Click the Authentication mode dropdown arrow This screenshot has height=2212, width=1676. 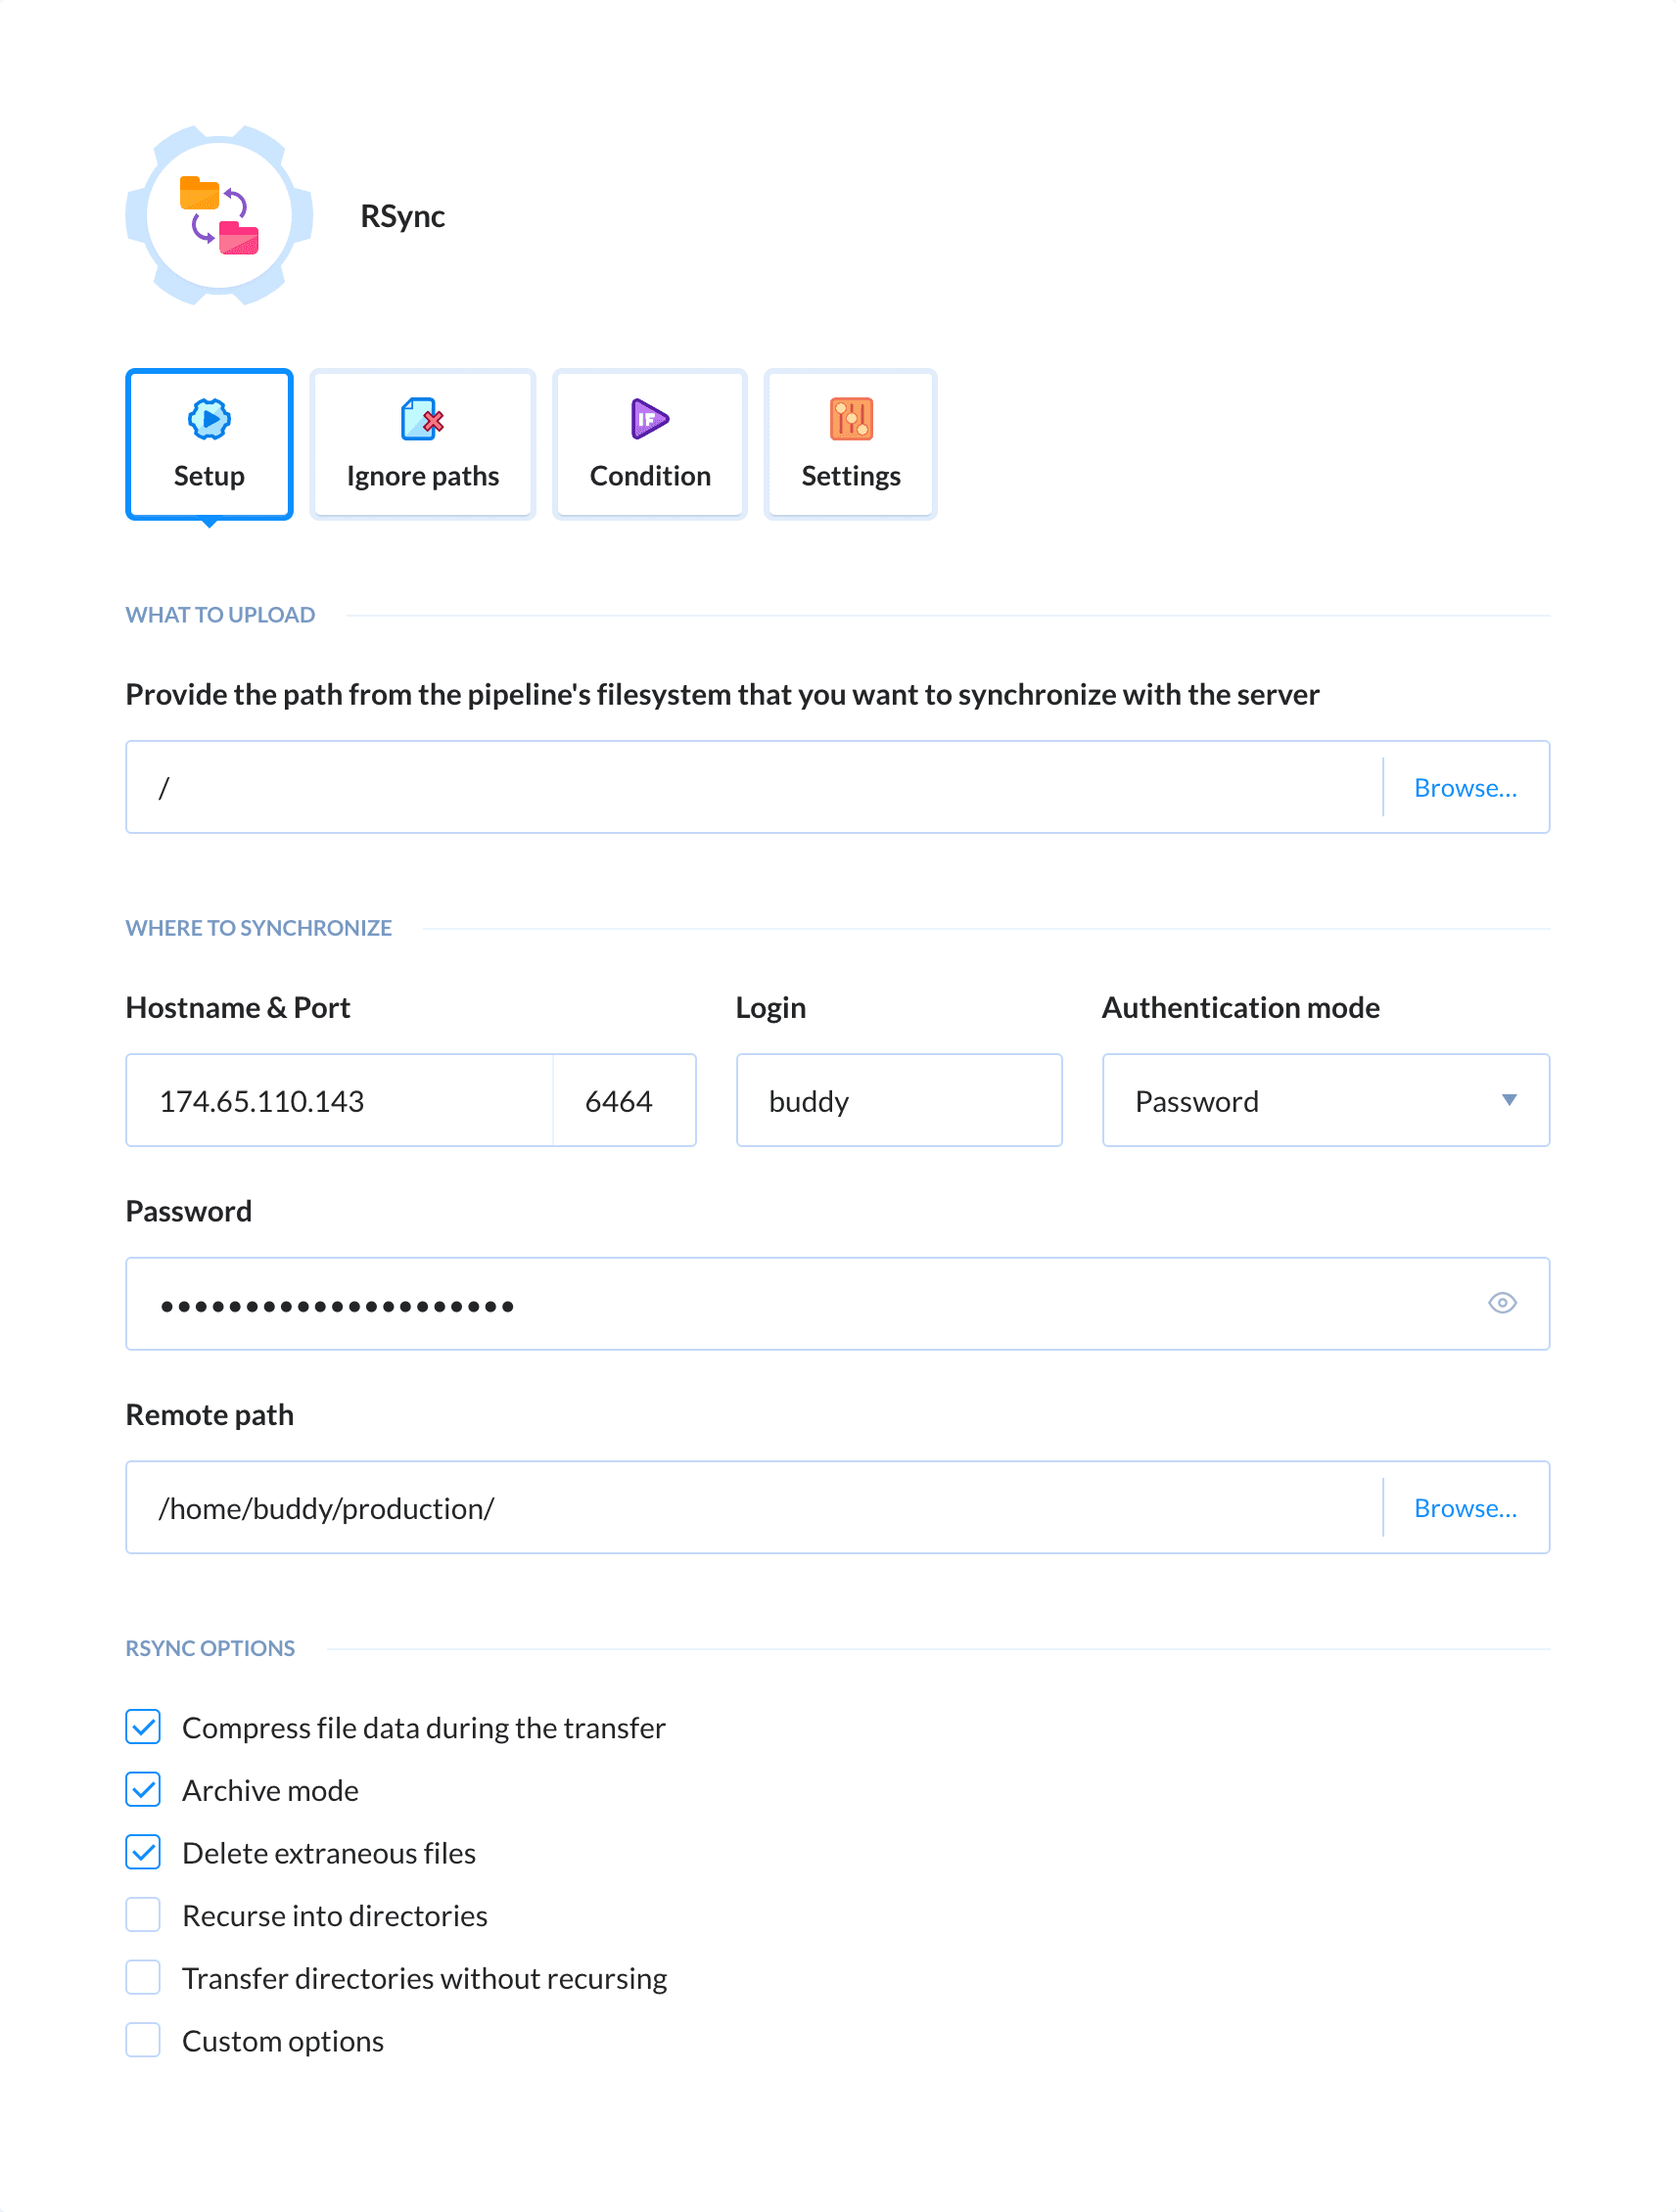tap(1509, 1100)
